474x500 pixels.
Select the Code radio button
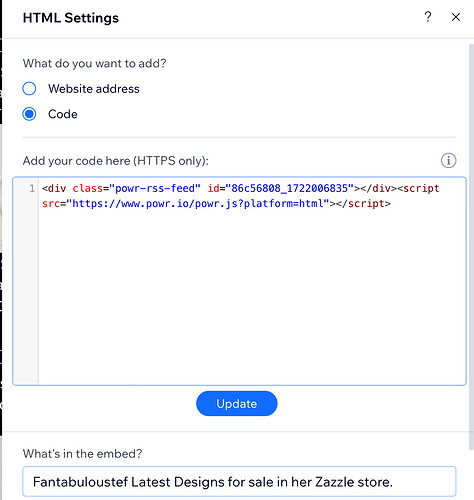(x=29, y=114)
